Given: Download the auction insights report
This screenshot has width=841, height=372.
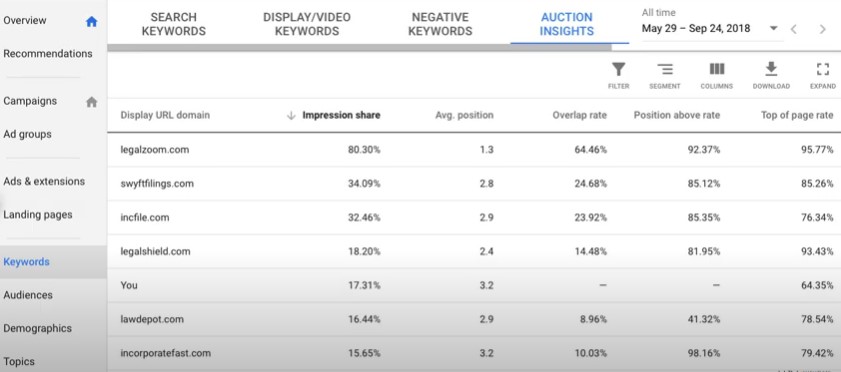Looking at the screenshot, I should coord(771,76).
